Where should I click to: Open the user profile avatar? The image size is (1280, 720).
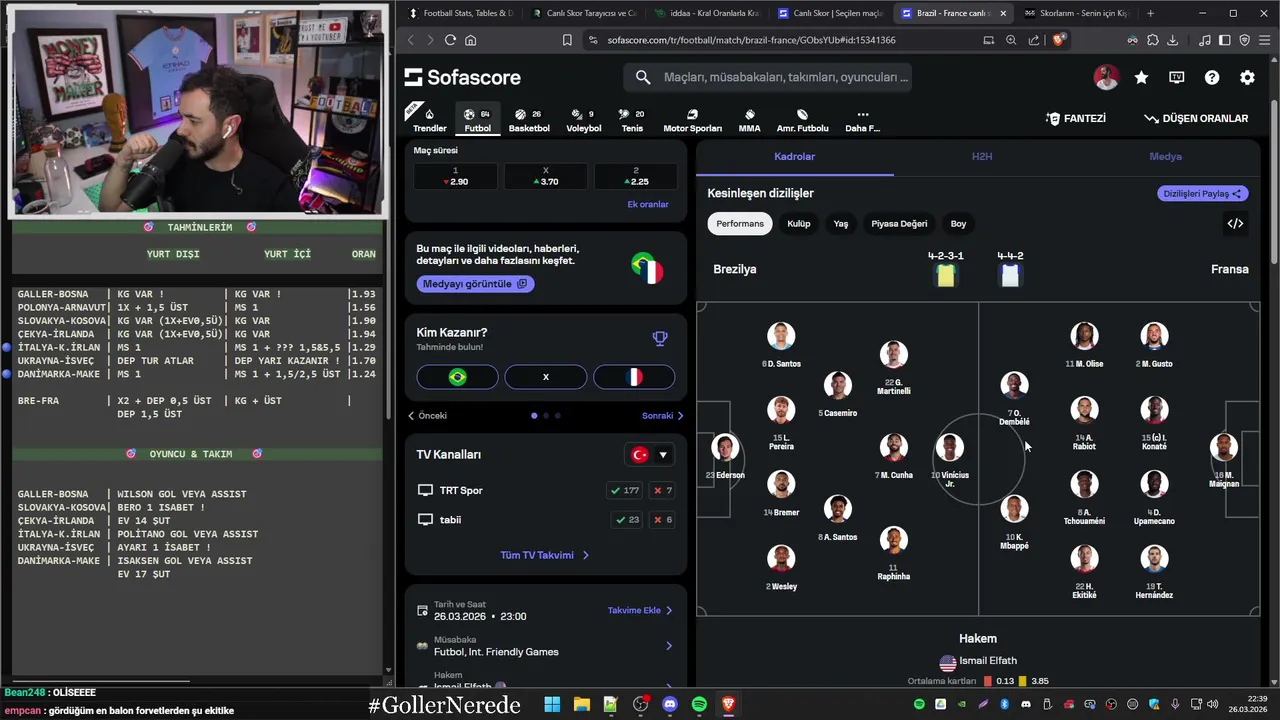pos(1106,77)
